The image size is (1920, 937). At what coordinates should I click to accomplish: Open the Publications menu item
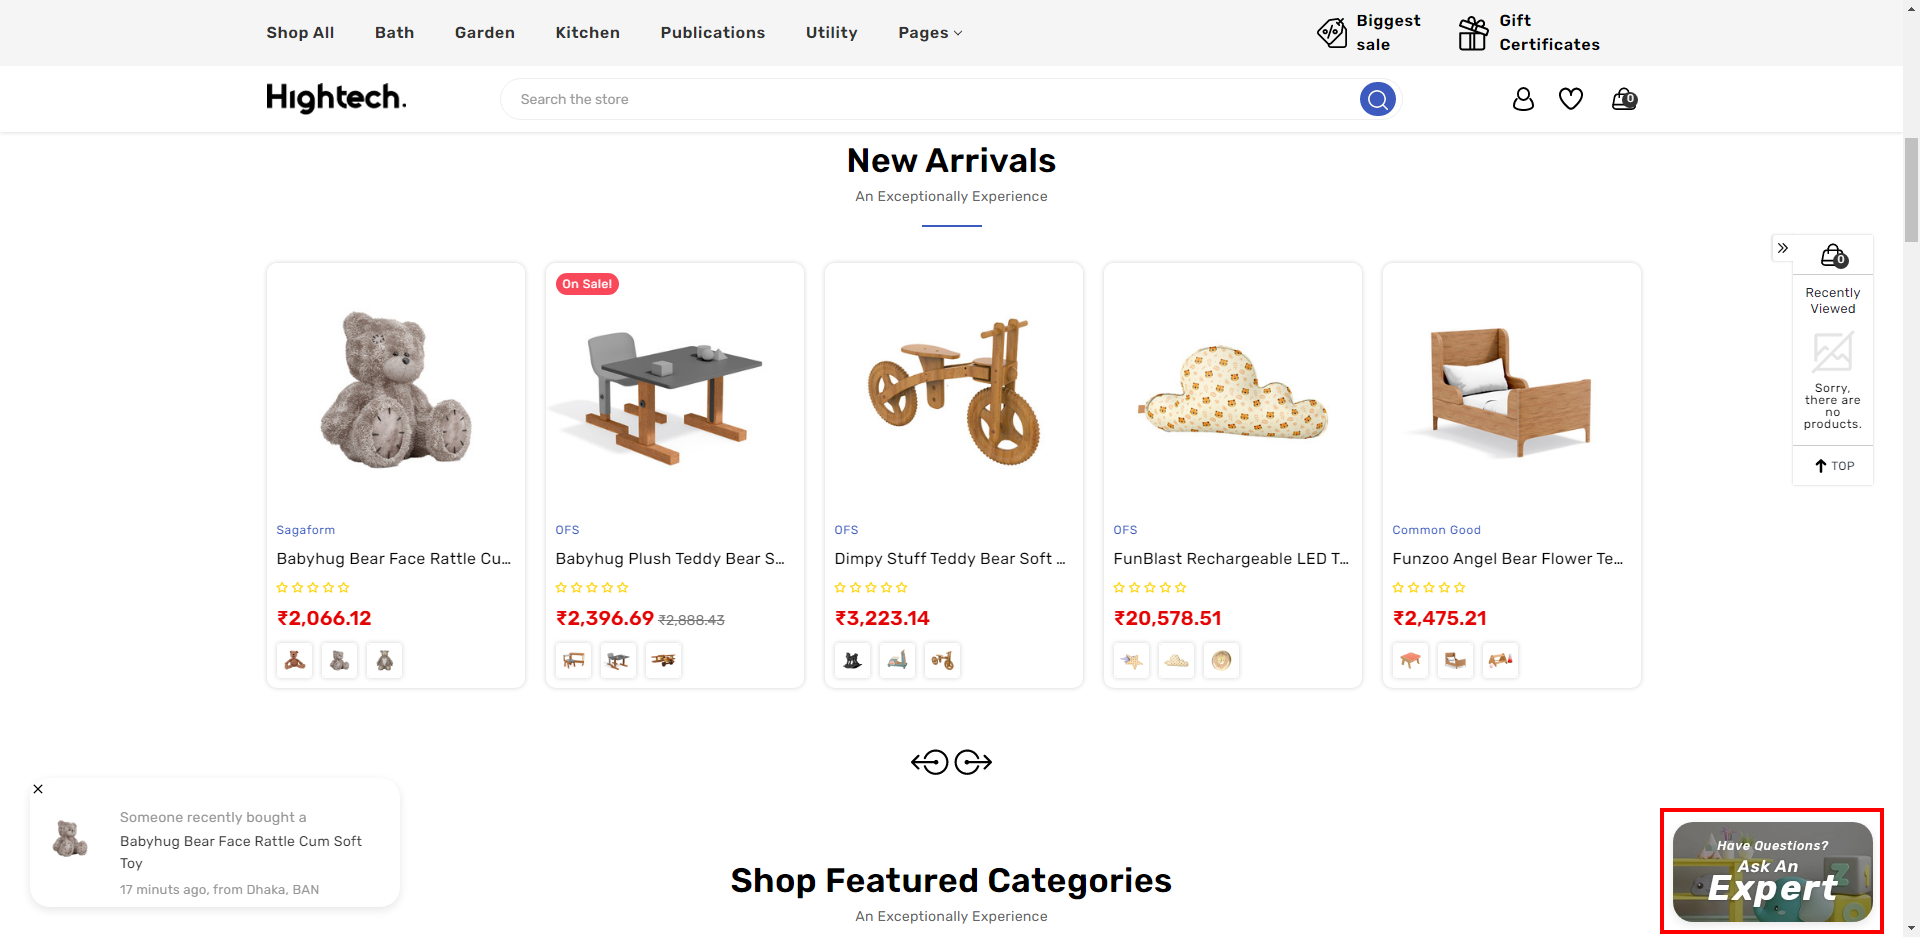(x=712, y=33)
